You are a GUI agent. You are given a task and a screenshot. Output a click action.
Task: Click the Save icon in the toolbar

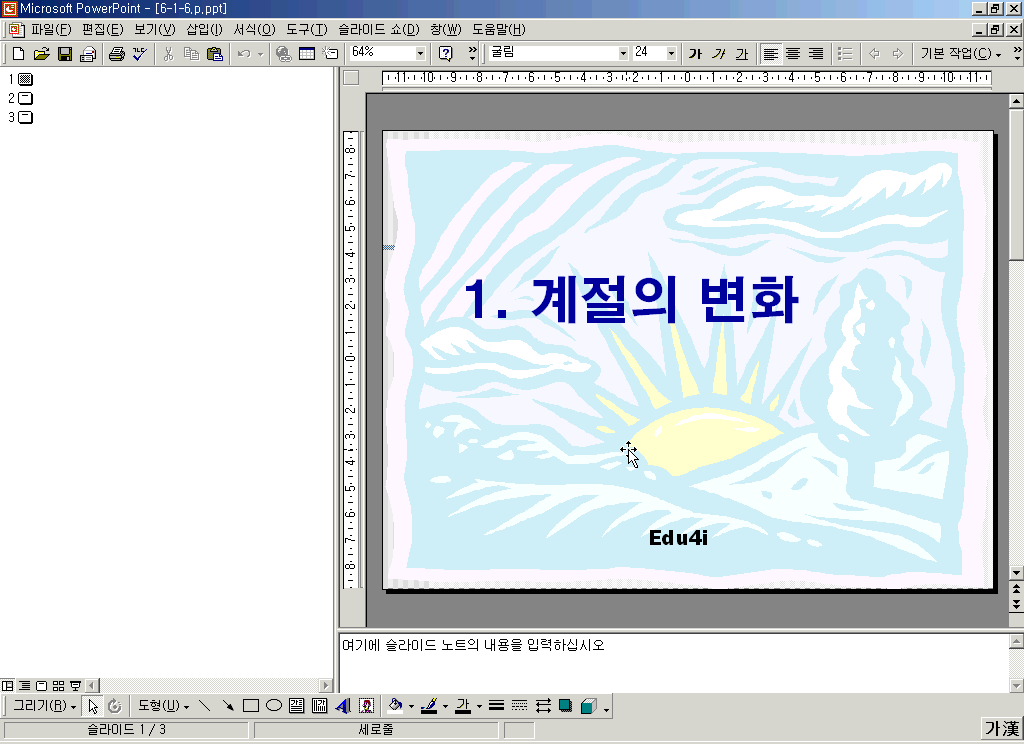tap(65, 54)
